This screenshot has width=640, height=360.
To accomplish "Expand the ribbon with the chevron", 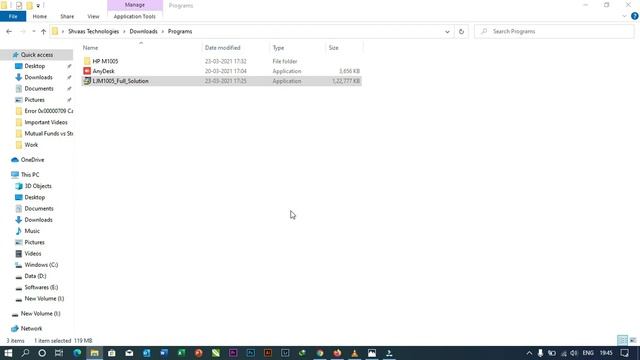I will (x=624, y=16).
